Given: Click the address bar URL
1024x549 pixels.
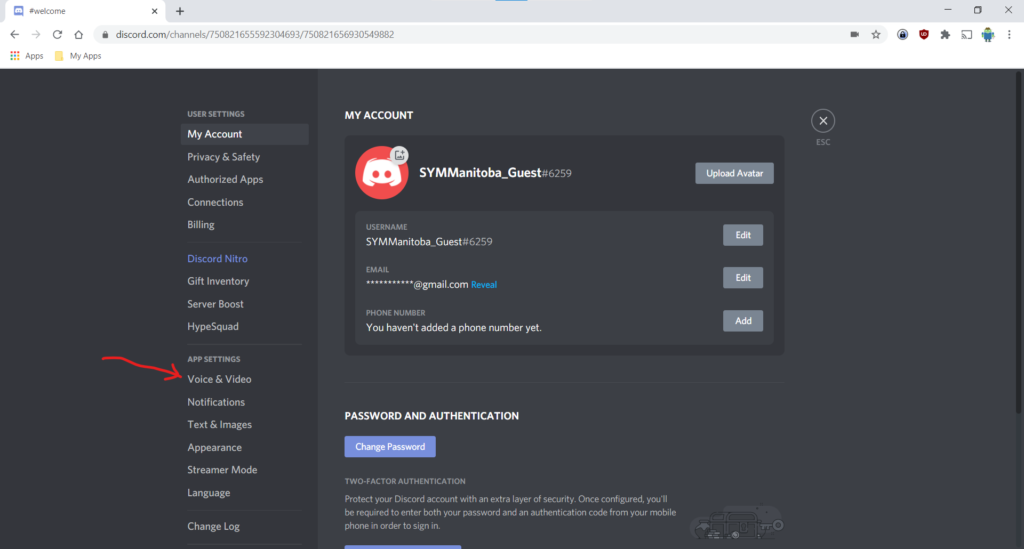Looking at the screenshot, I should pyautogui.click(x=255, y=35).
